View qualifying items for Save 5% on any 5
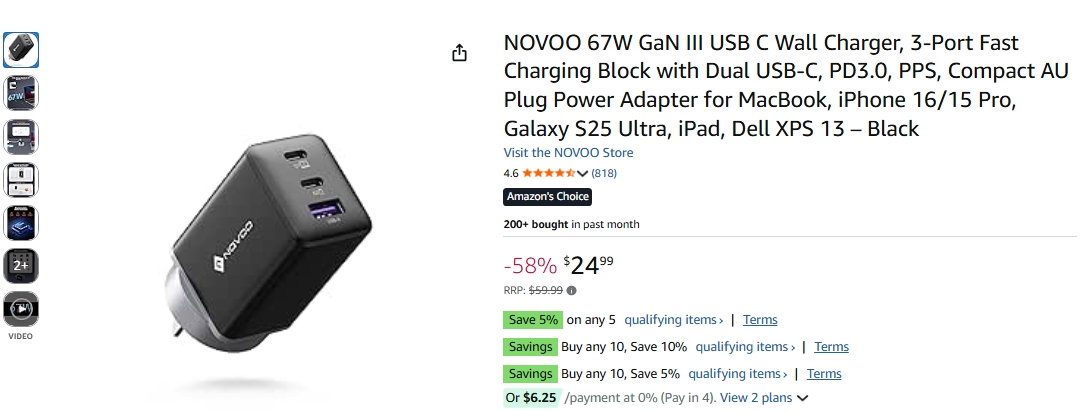The width and height of the screenshot is (1081, 412). 673,320
